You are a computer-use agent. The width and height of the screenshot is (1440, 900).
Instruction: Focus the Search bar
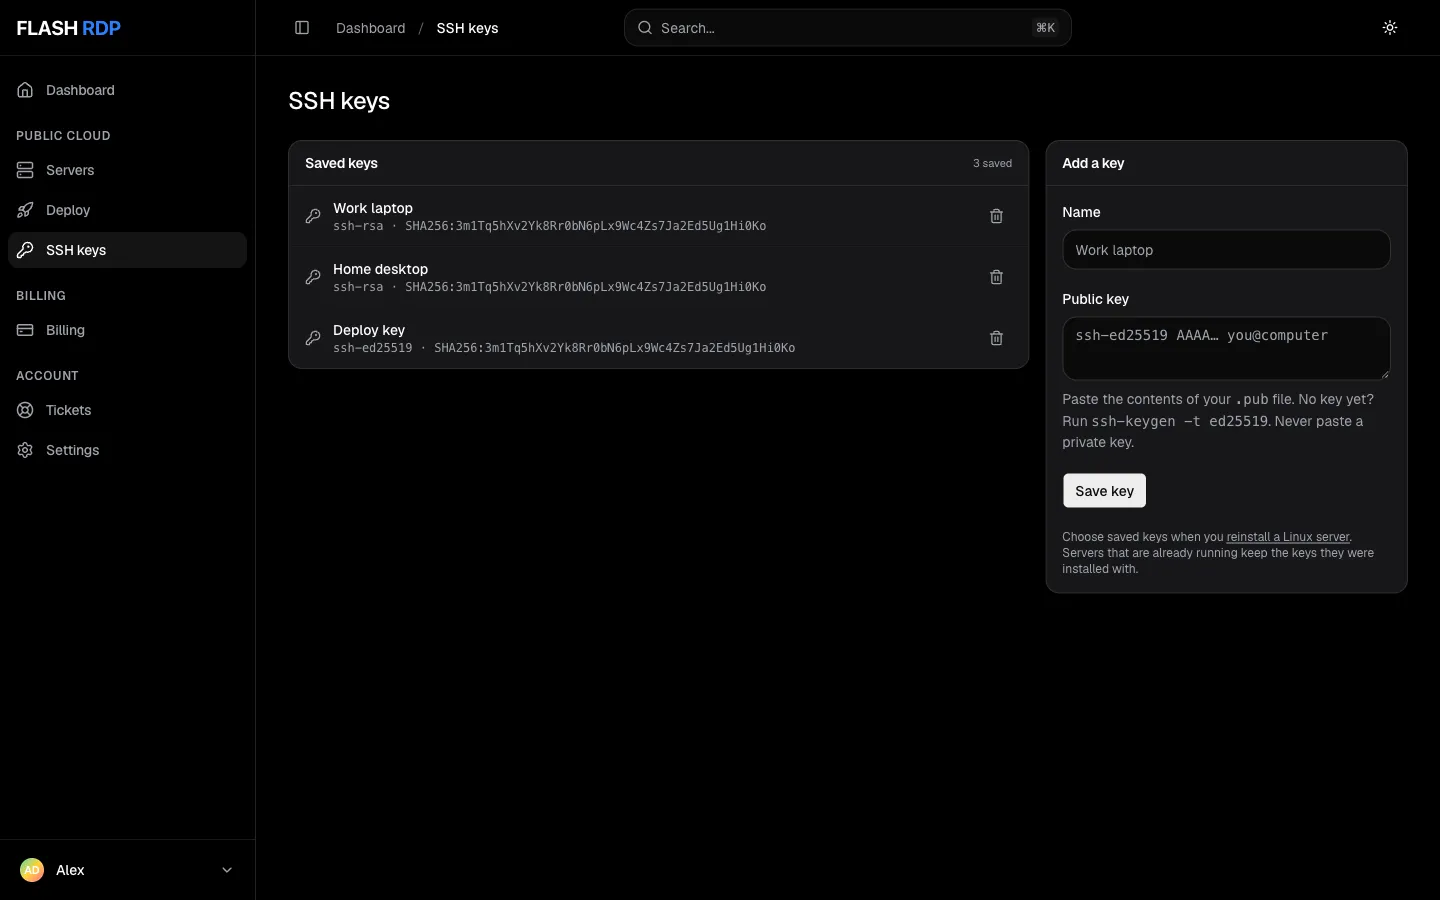pos(848,28)
